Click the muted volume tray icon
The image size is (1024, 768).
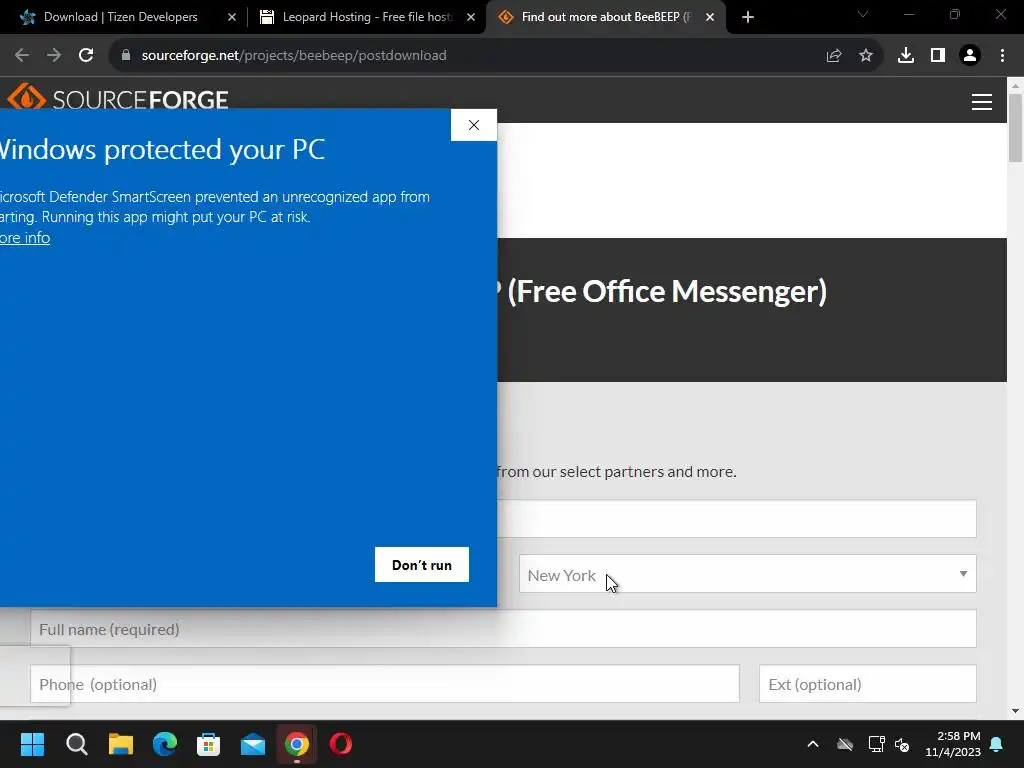tap(903, 744)
